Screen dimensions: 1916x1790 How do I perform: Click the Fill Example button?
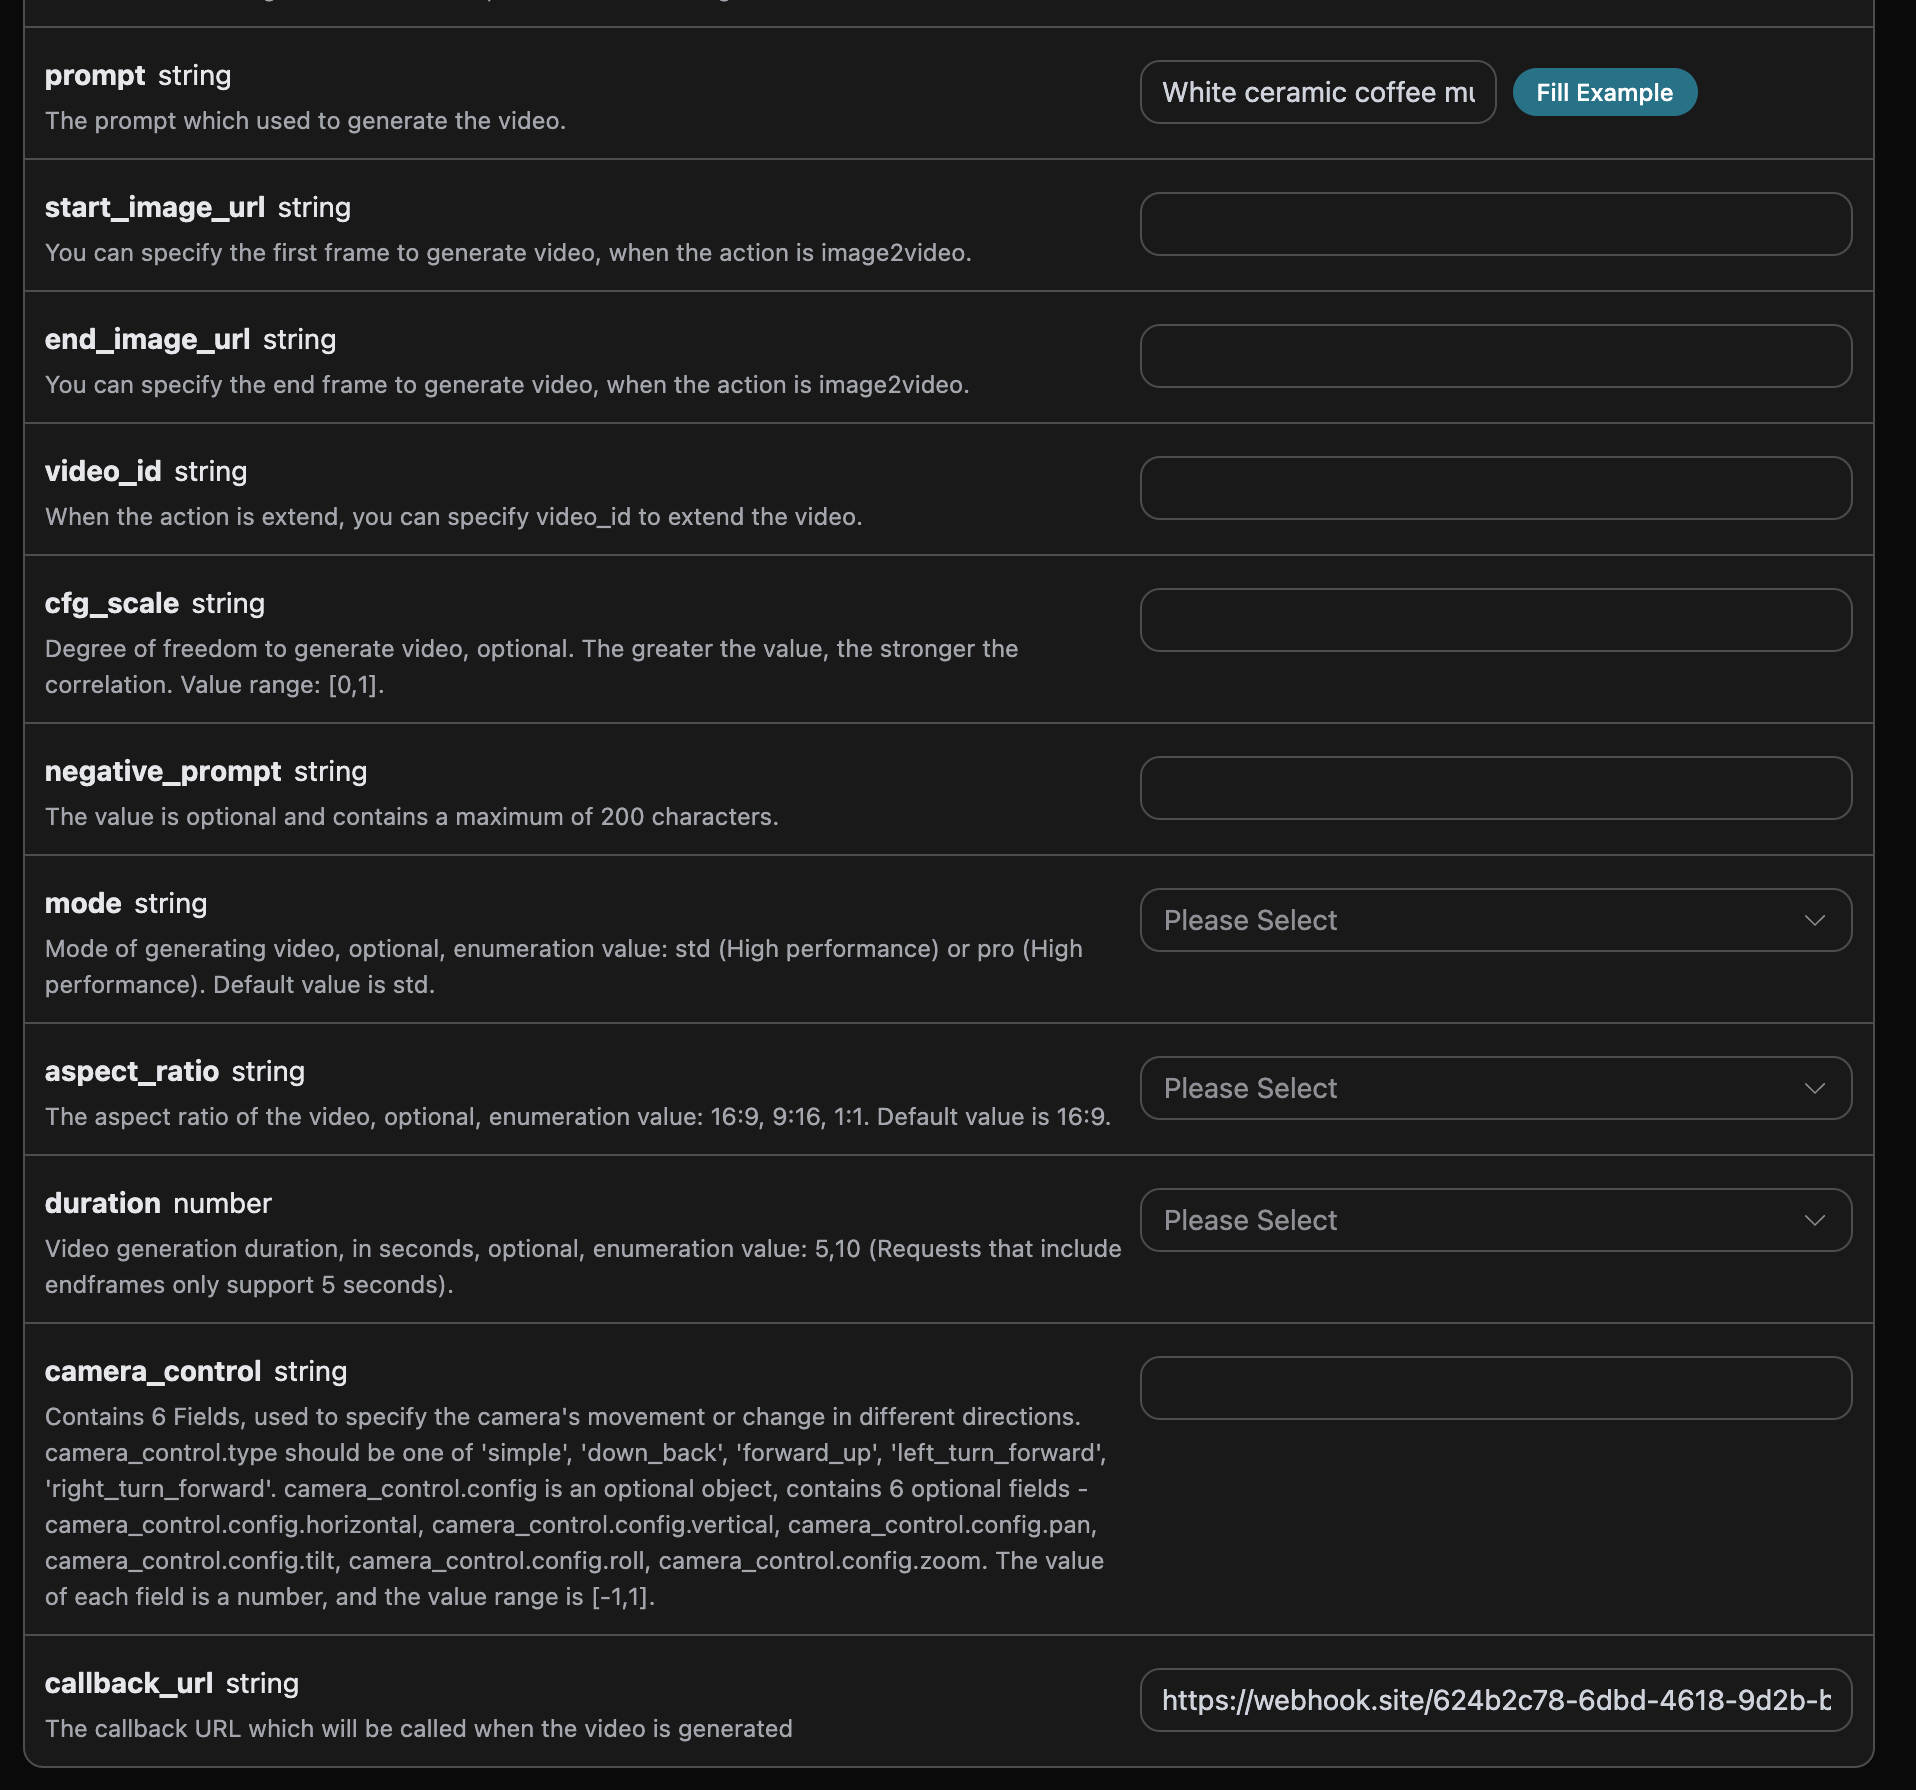tap(1604, 92)
